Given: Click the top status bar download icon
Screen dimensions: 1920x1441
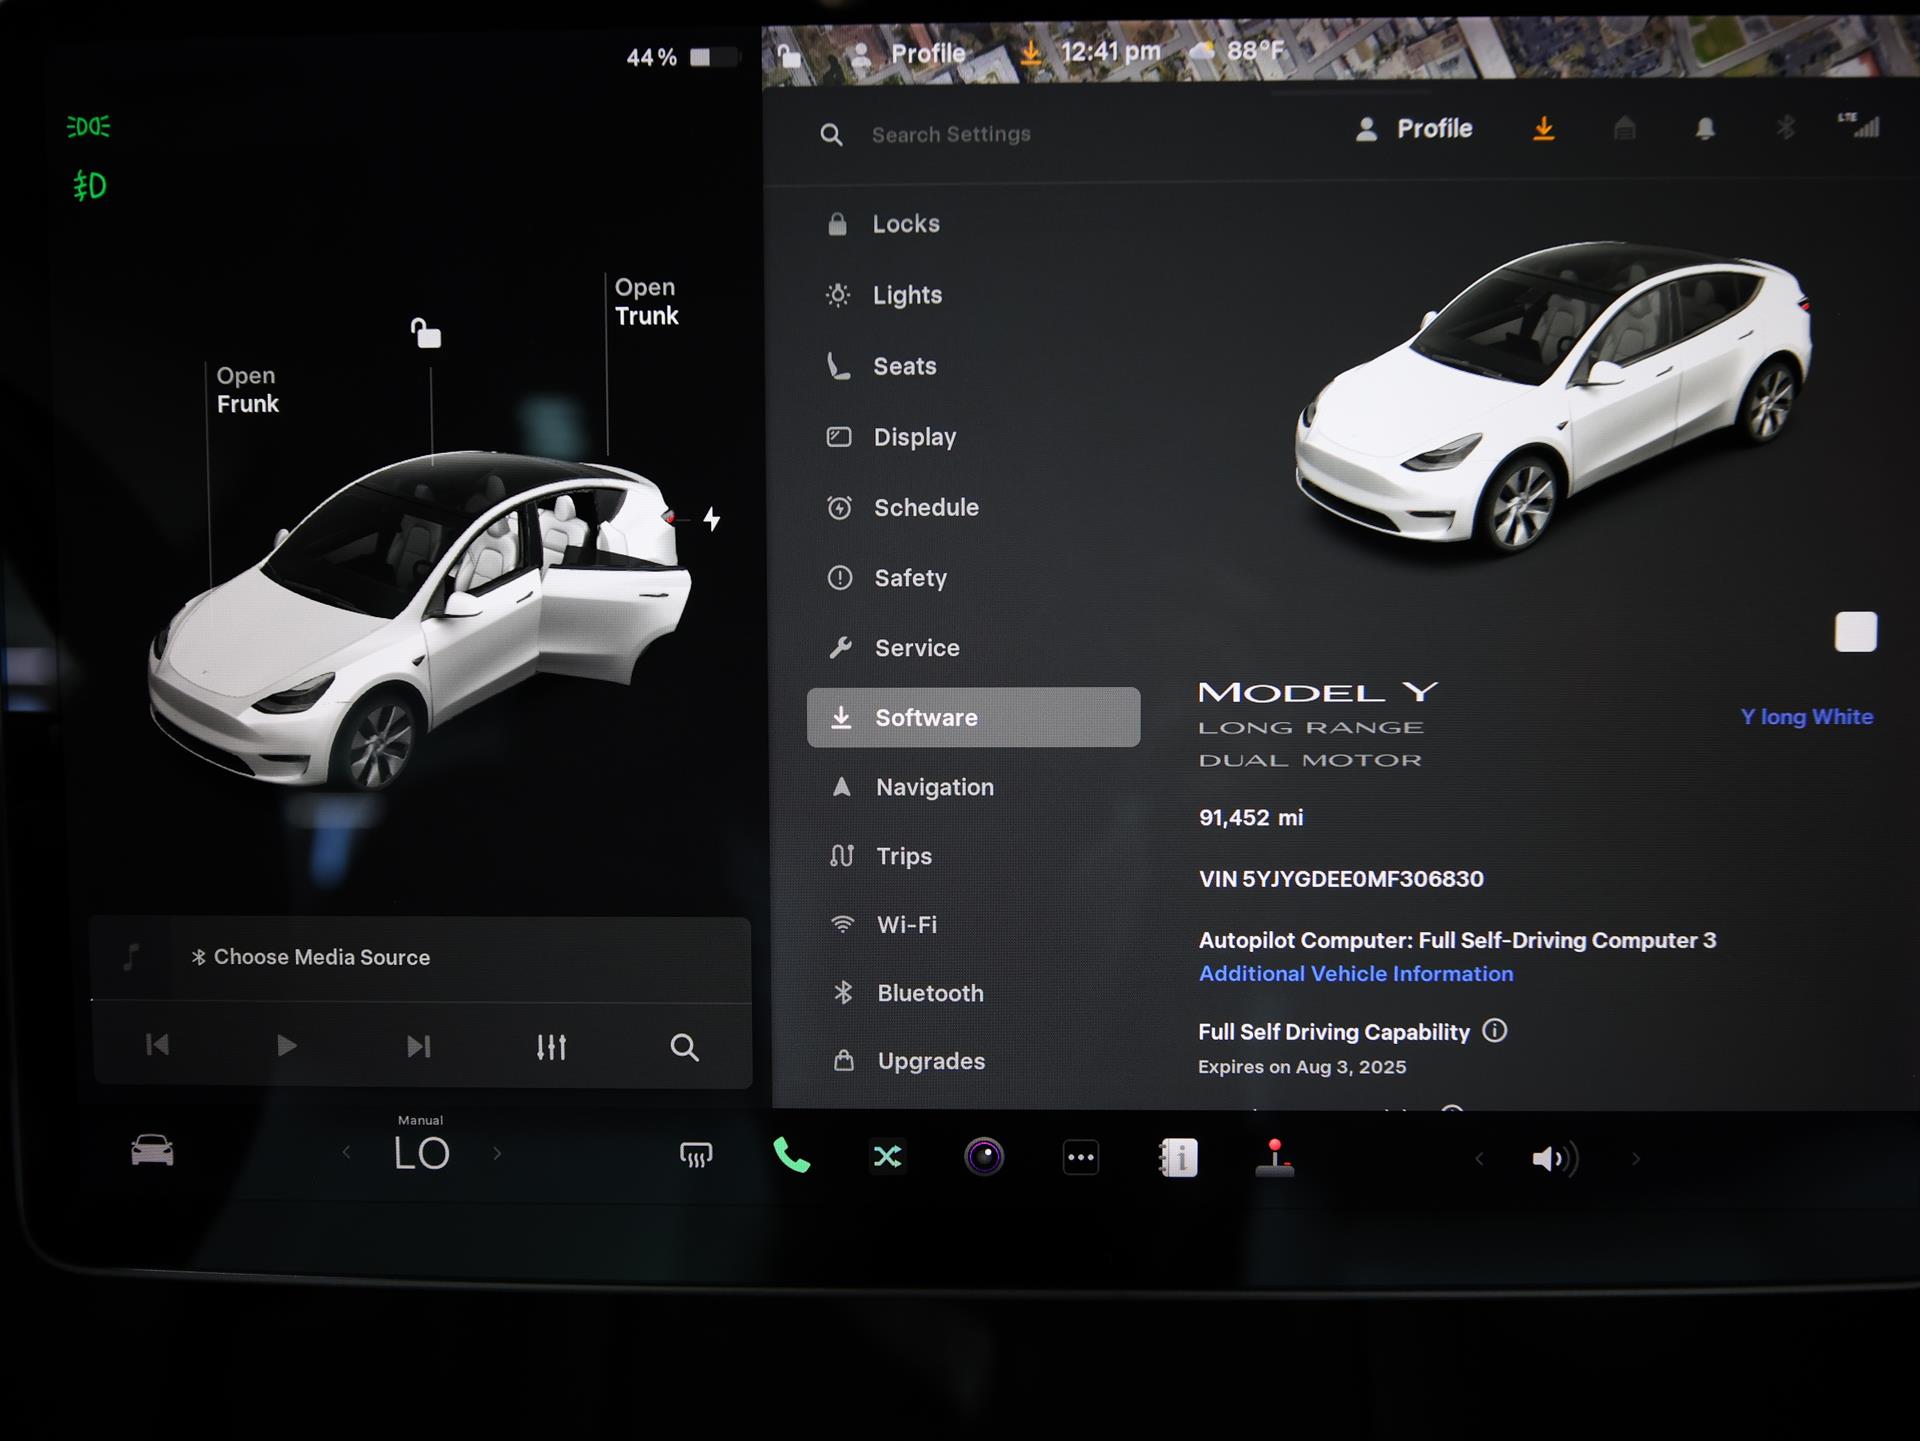Looking at the screenshot, I should [1030, 52].
